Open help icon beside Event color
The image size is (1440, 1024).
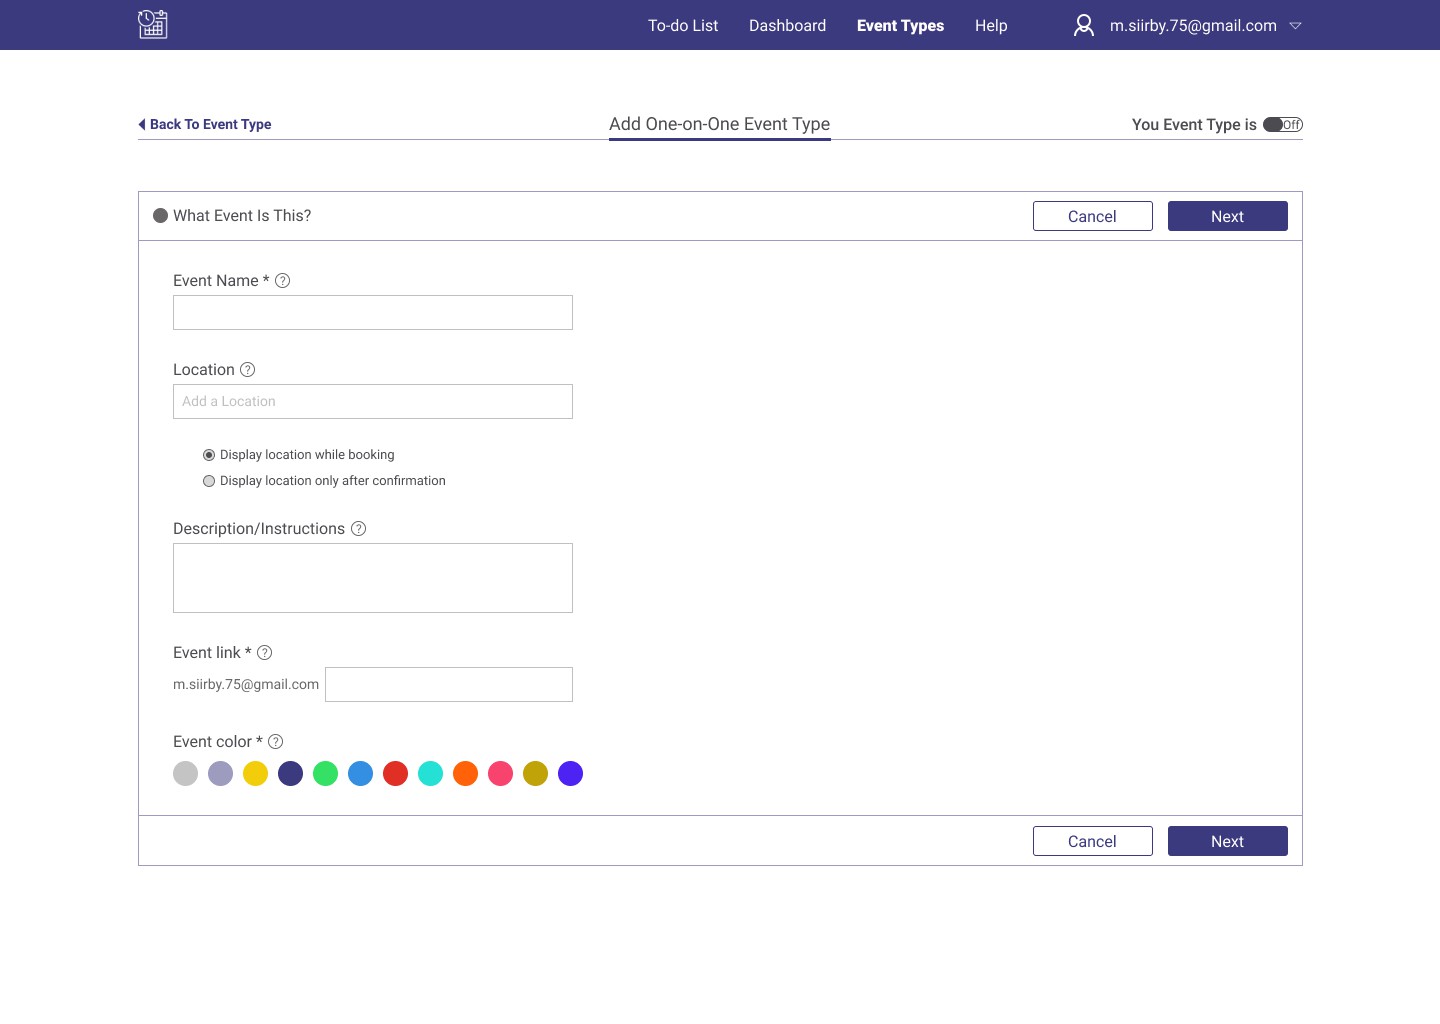[276, 742]
